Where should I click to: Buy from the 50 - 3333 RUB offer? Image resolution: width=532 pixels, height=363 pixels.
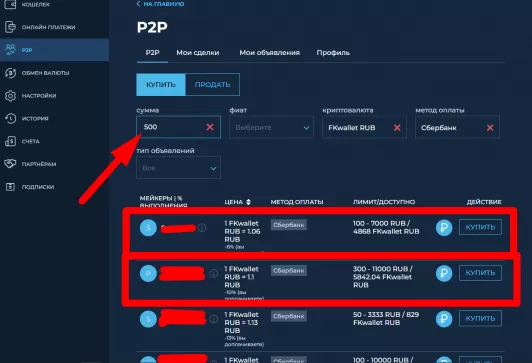tap(480, 318)
